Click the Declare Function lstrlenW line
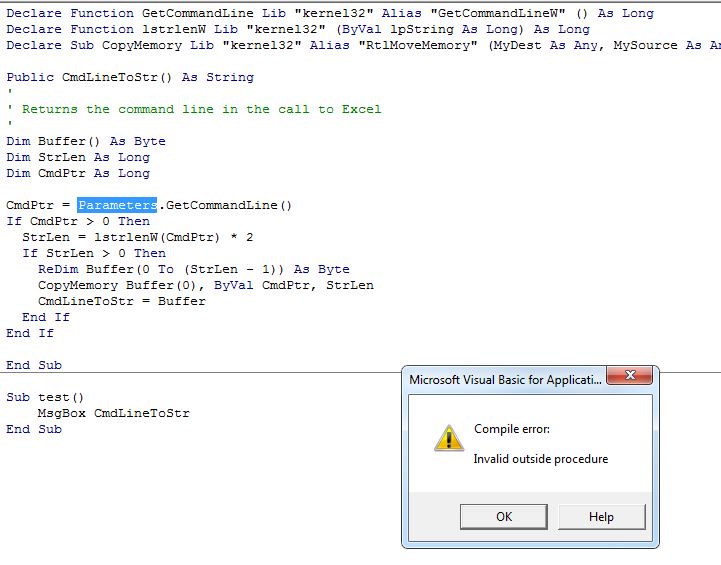 click(298, 29)
